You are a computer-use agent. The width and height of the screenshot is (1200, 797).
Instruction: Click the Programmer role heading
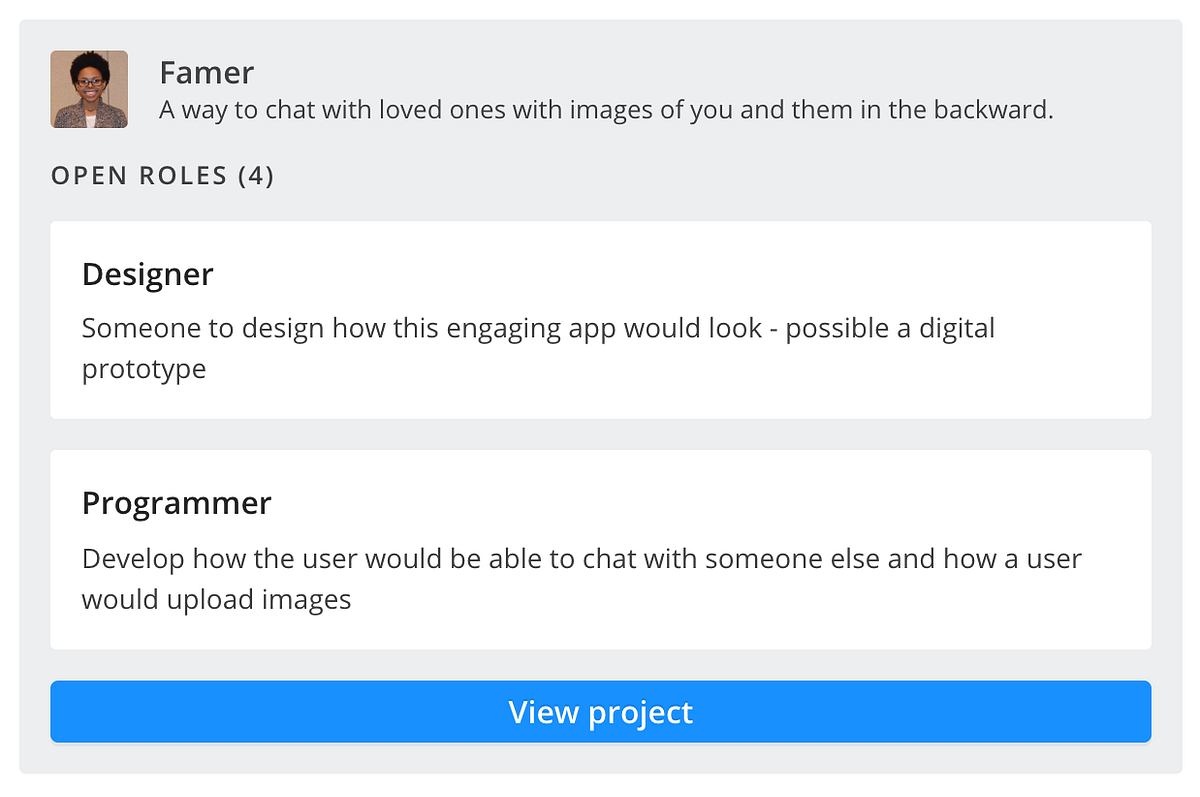[x=177, y=502]
